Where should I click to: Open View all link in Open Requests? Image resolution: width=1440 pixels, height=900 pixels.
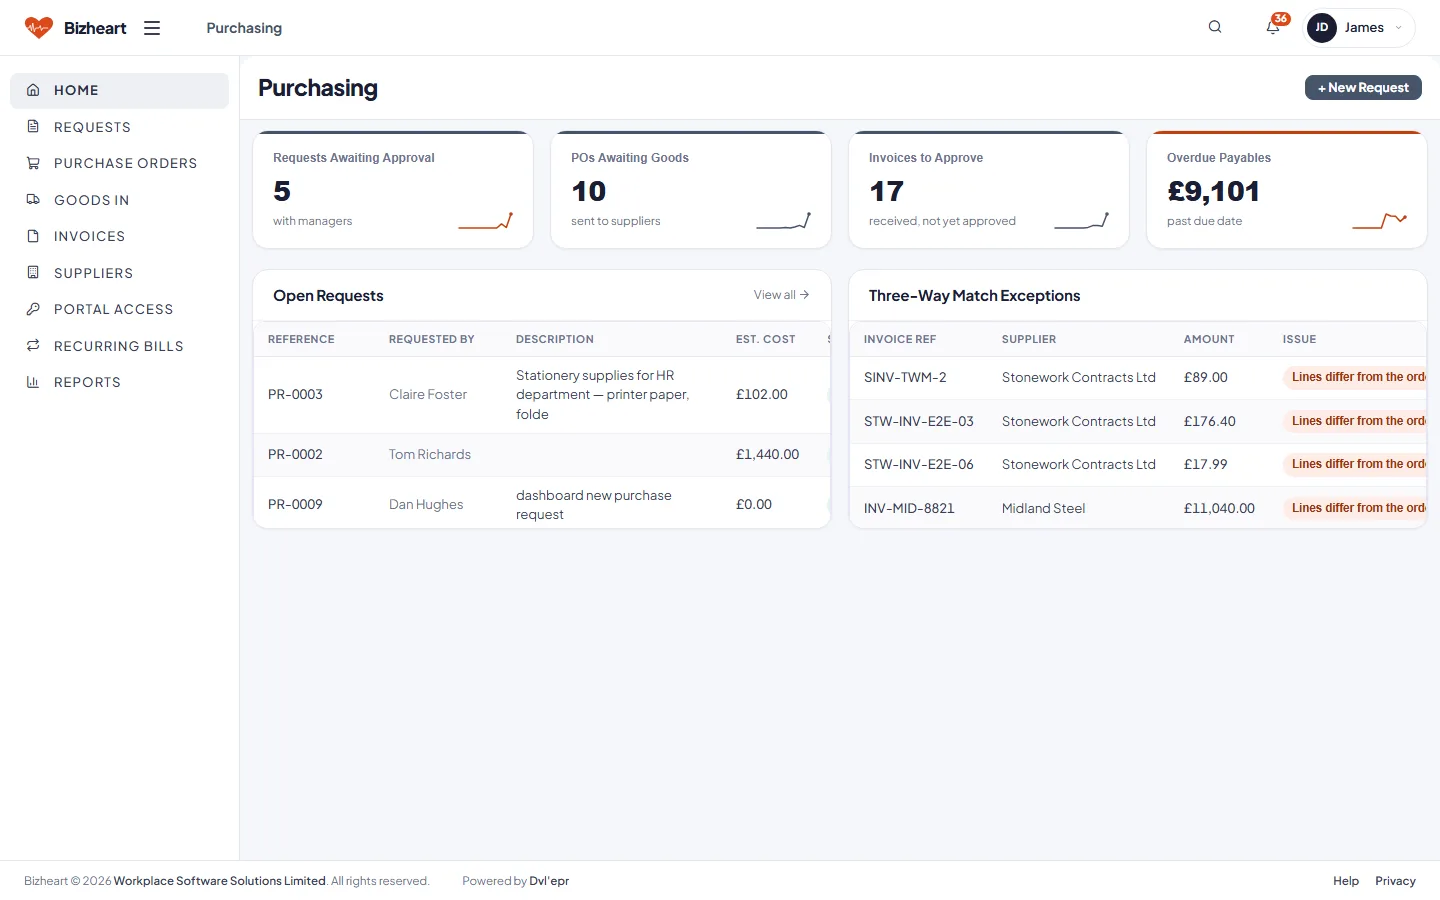click(x=781, y=295)
